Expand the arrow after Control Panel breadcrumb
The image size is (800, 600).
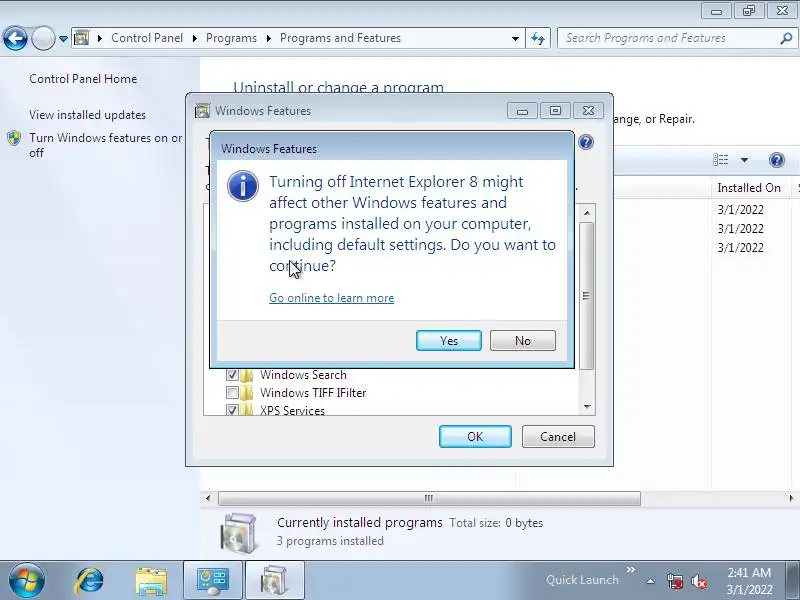(x=194, y=38)
